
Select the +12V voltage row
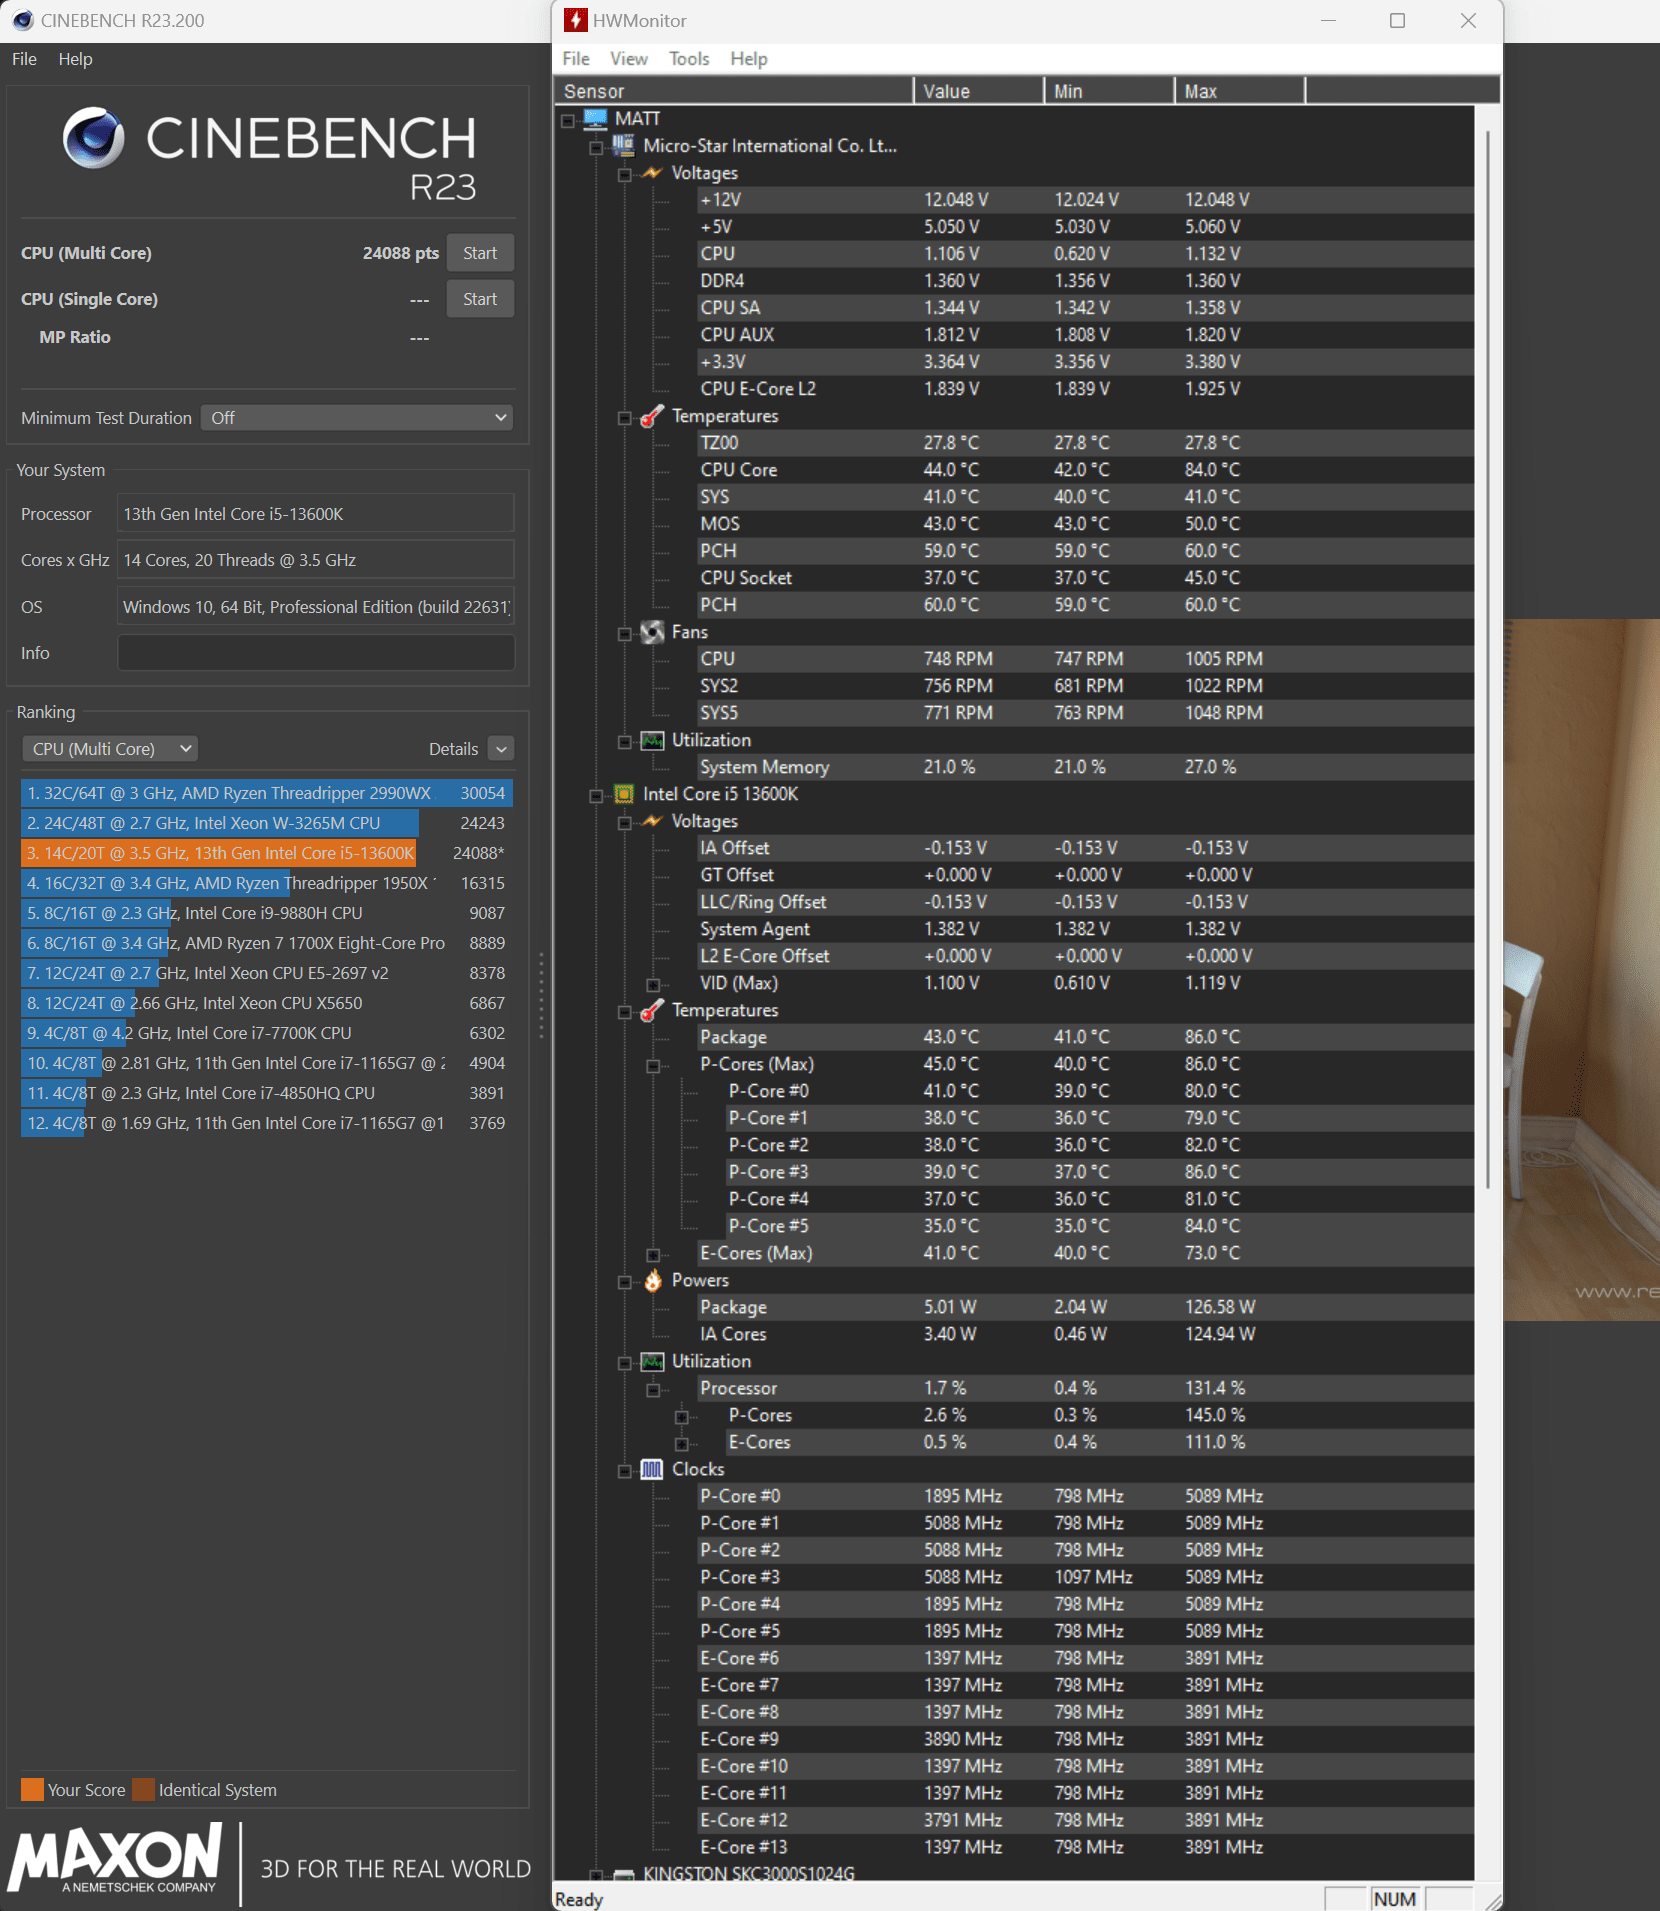click(x=1085, y=200)
